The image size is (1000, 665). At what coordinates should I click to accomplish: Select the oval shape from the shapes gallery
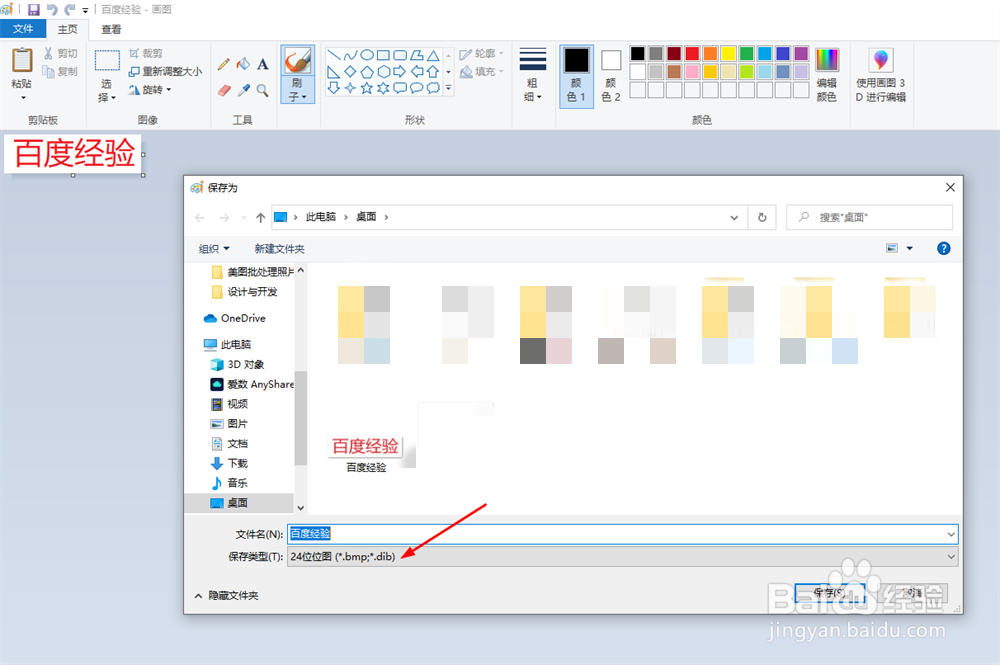point(367,53)
